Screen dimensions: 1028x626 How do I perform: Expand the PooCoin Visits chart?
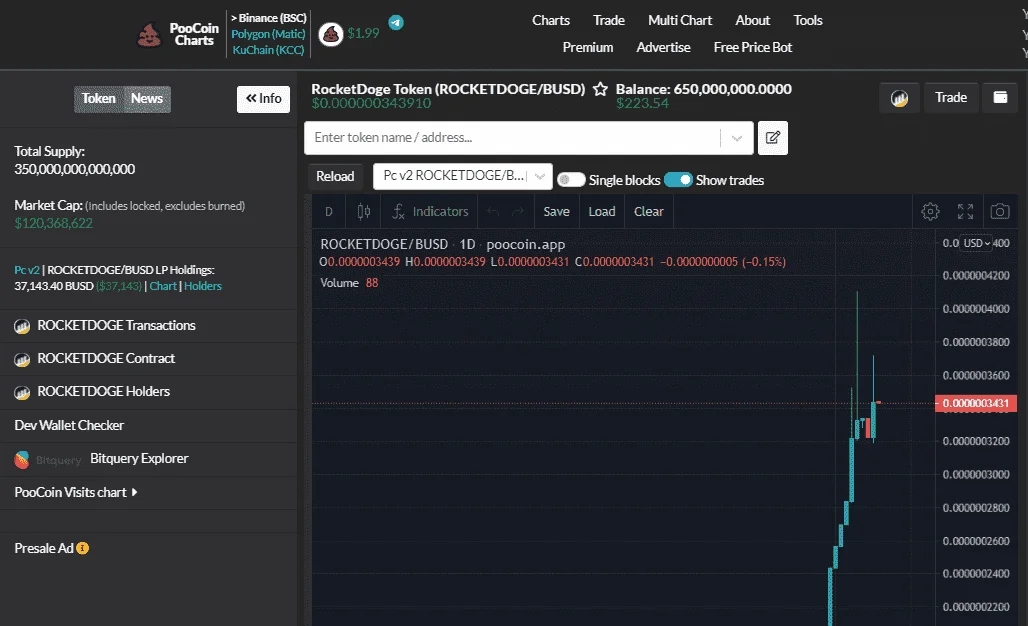click(76, 492)
